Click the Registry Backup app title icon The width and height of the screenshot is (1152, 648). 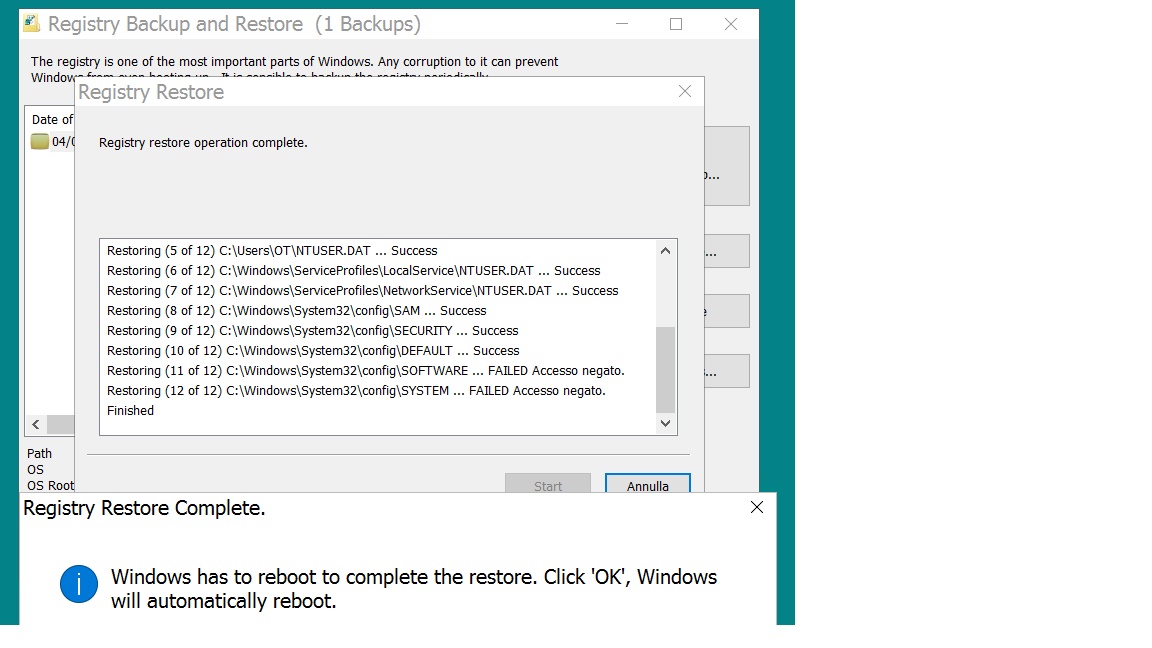point(31,24)
